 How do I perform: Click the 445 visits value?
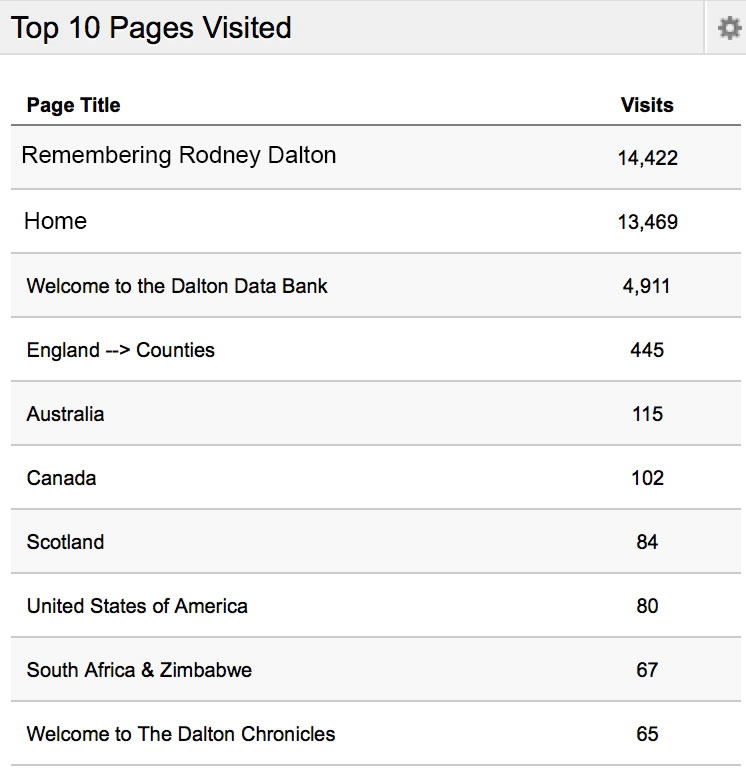pyautogui.click(x=647, y=350)
